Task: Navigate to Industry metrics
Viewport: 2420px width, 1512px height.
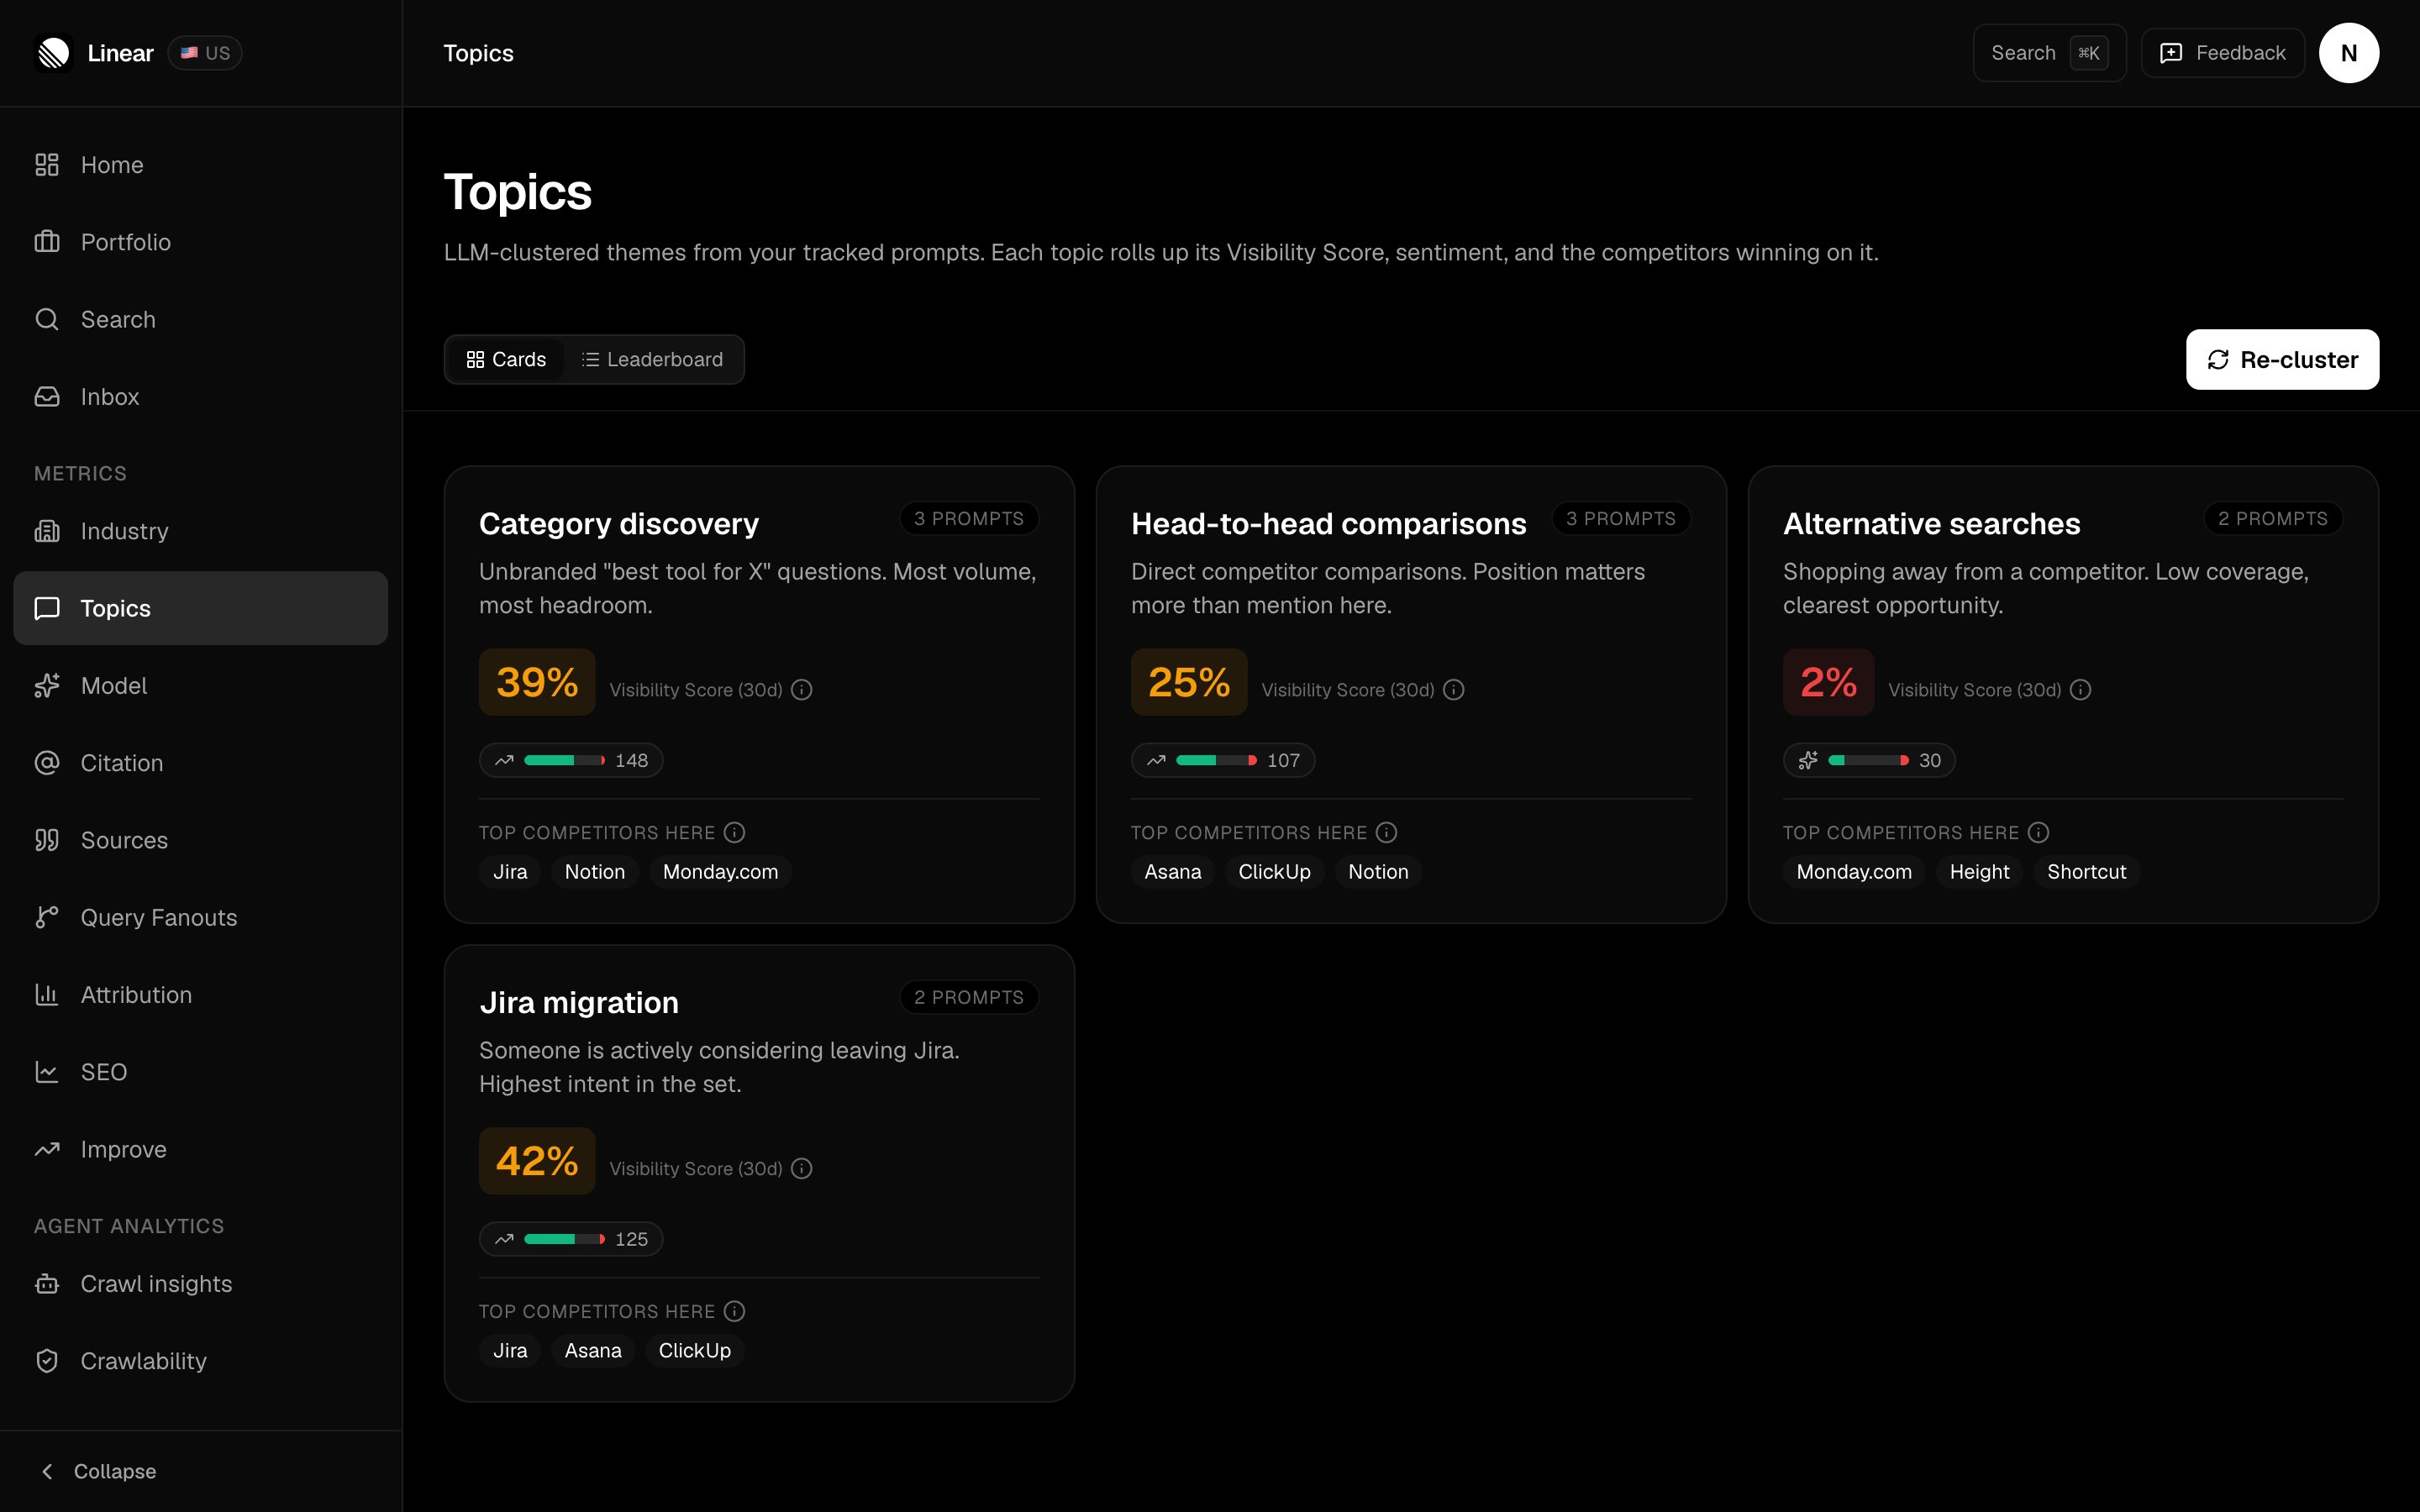Action: 200,531
